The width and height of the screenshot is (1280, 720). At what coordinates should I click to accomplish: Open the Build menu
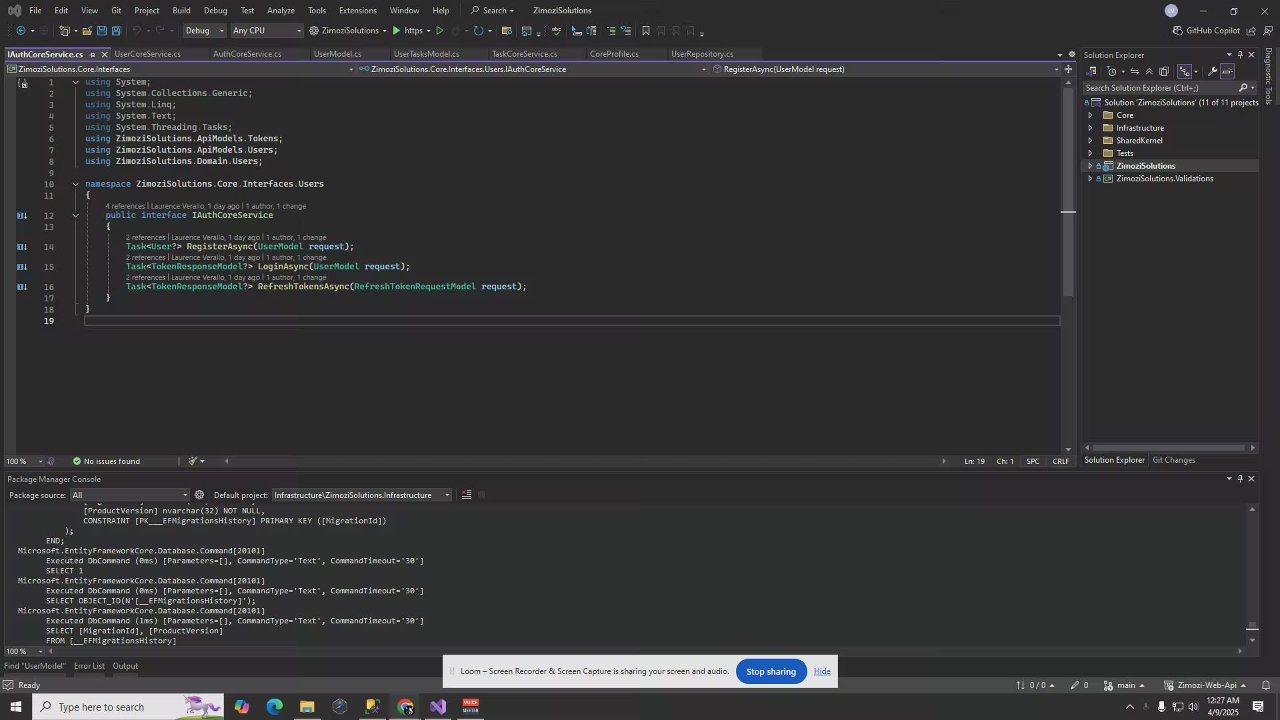pos(181,10)
